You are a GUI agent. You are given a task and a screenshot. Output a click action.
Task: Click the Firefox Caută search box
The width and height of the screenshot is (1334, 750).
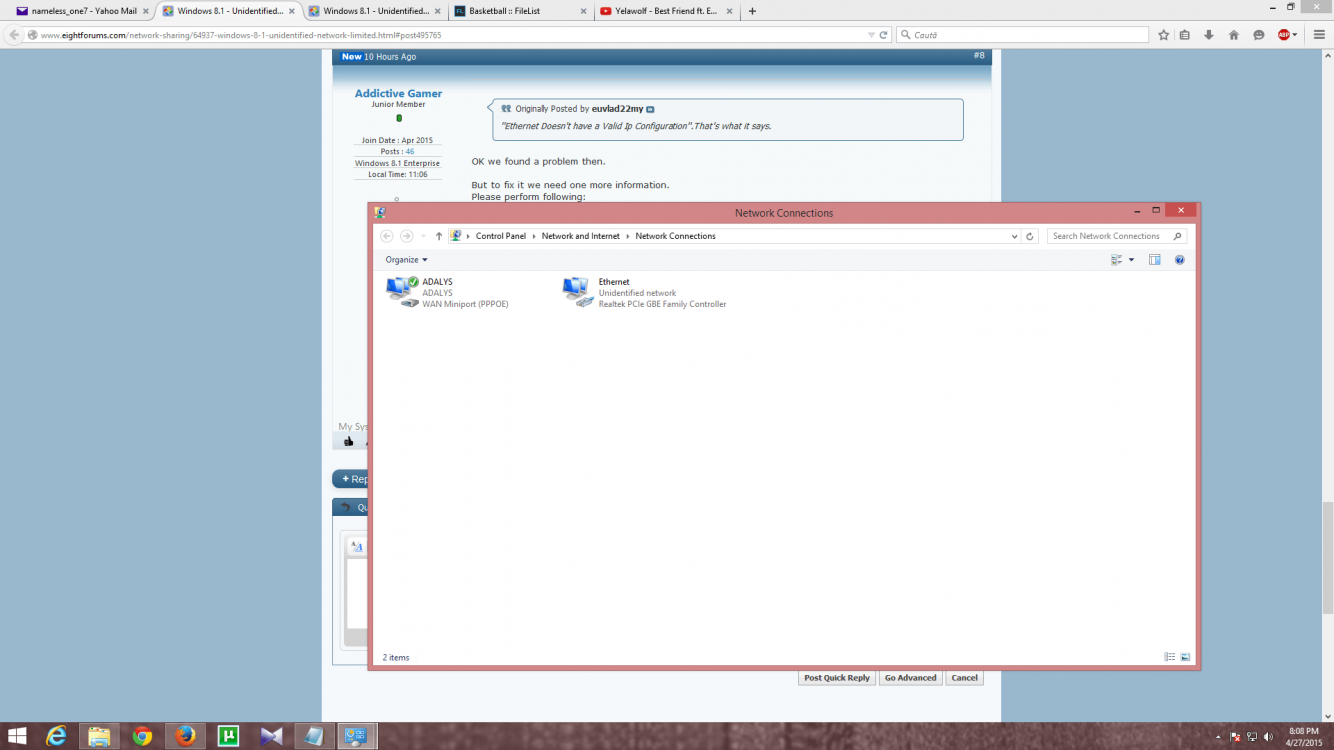coord(1022,35)
